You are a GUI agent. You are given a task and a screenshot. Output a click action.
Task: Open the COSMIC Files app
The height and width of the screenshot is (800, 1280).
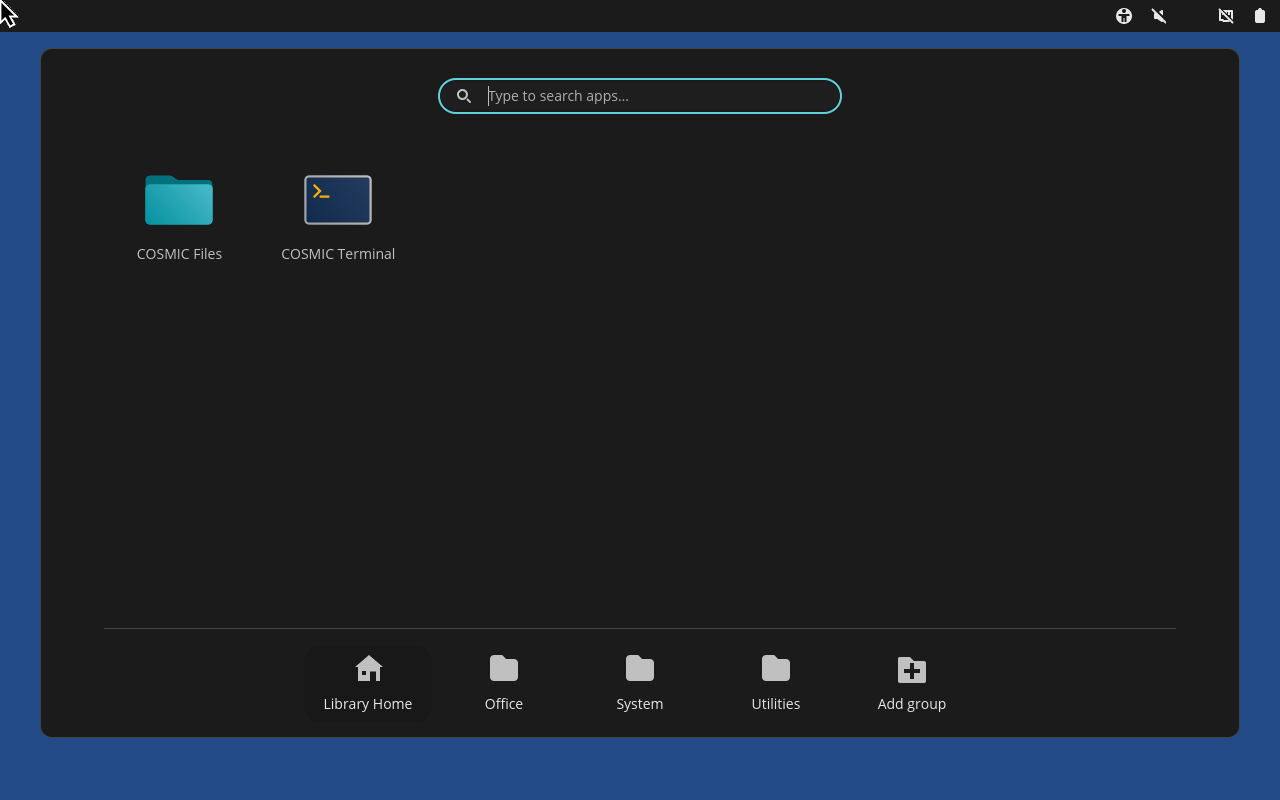point(179,216)
